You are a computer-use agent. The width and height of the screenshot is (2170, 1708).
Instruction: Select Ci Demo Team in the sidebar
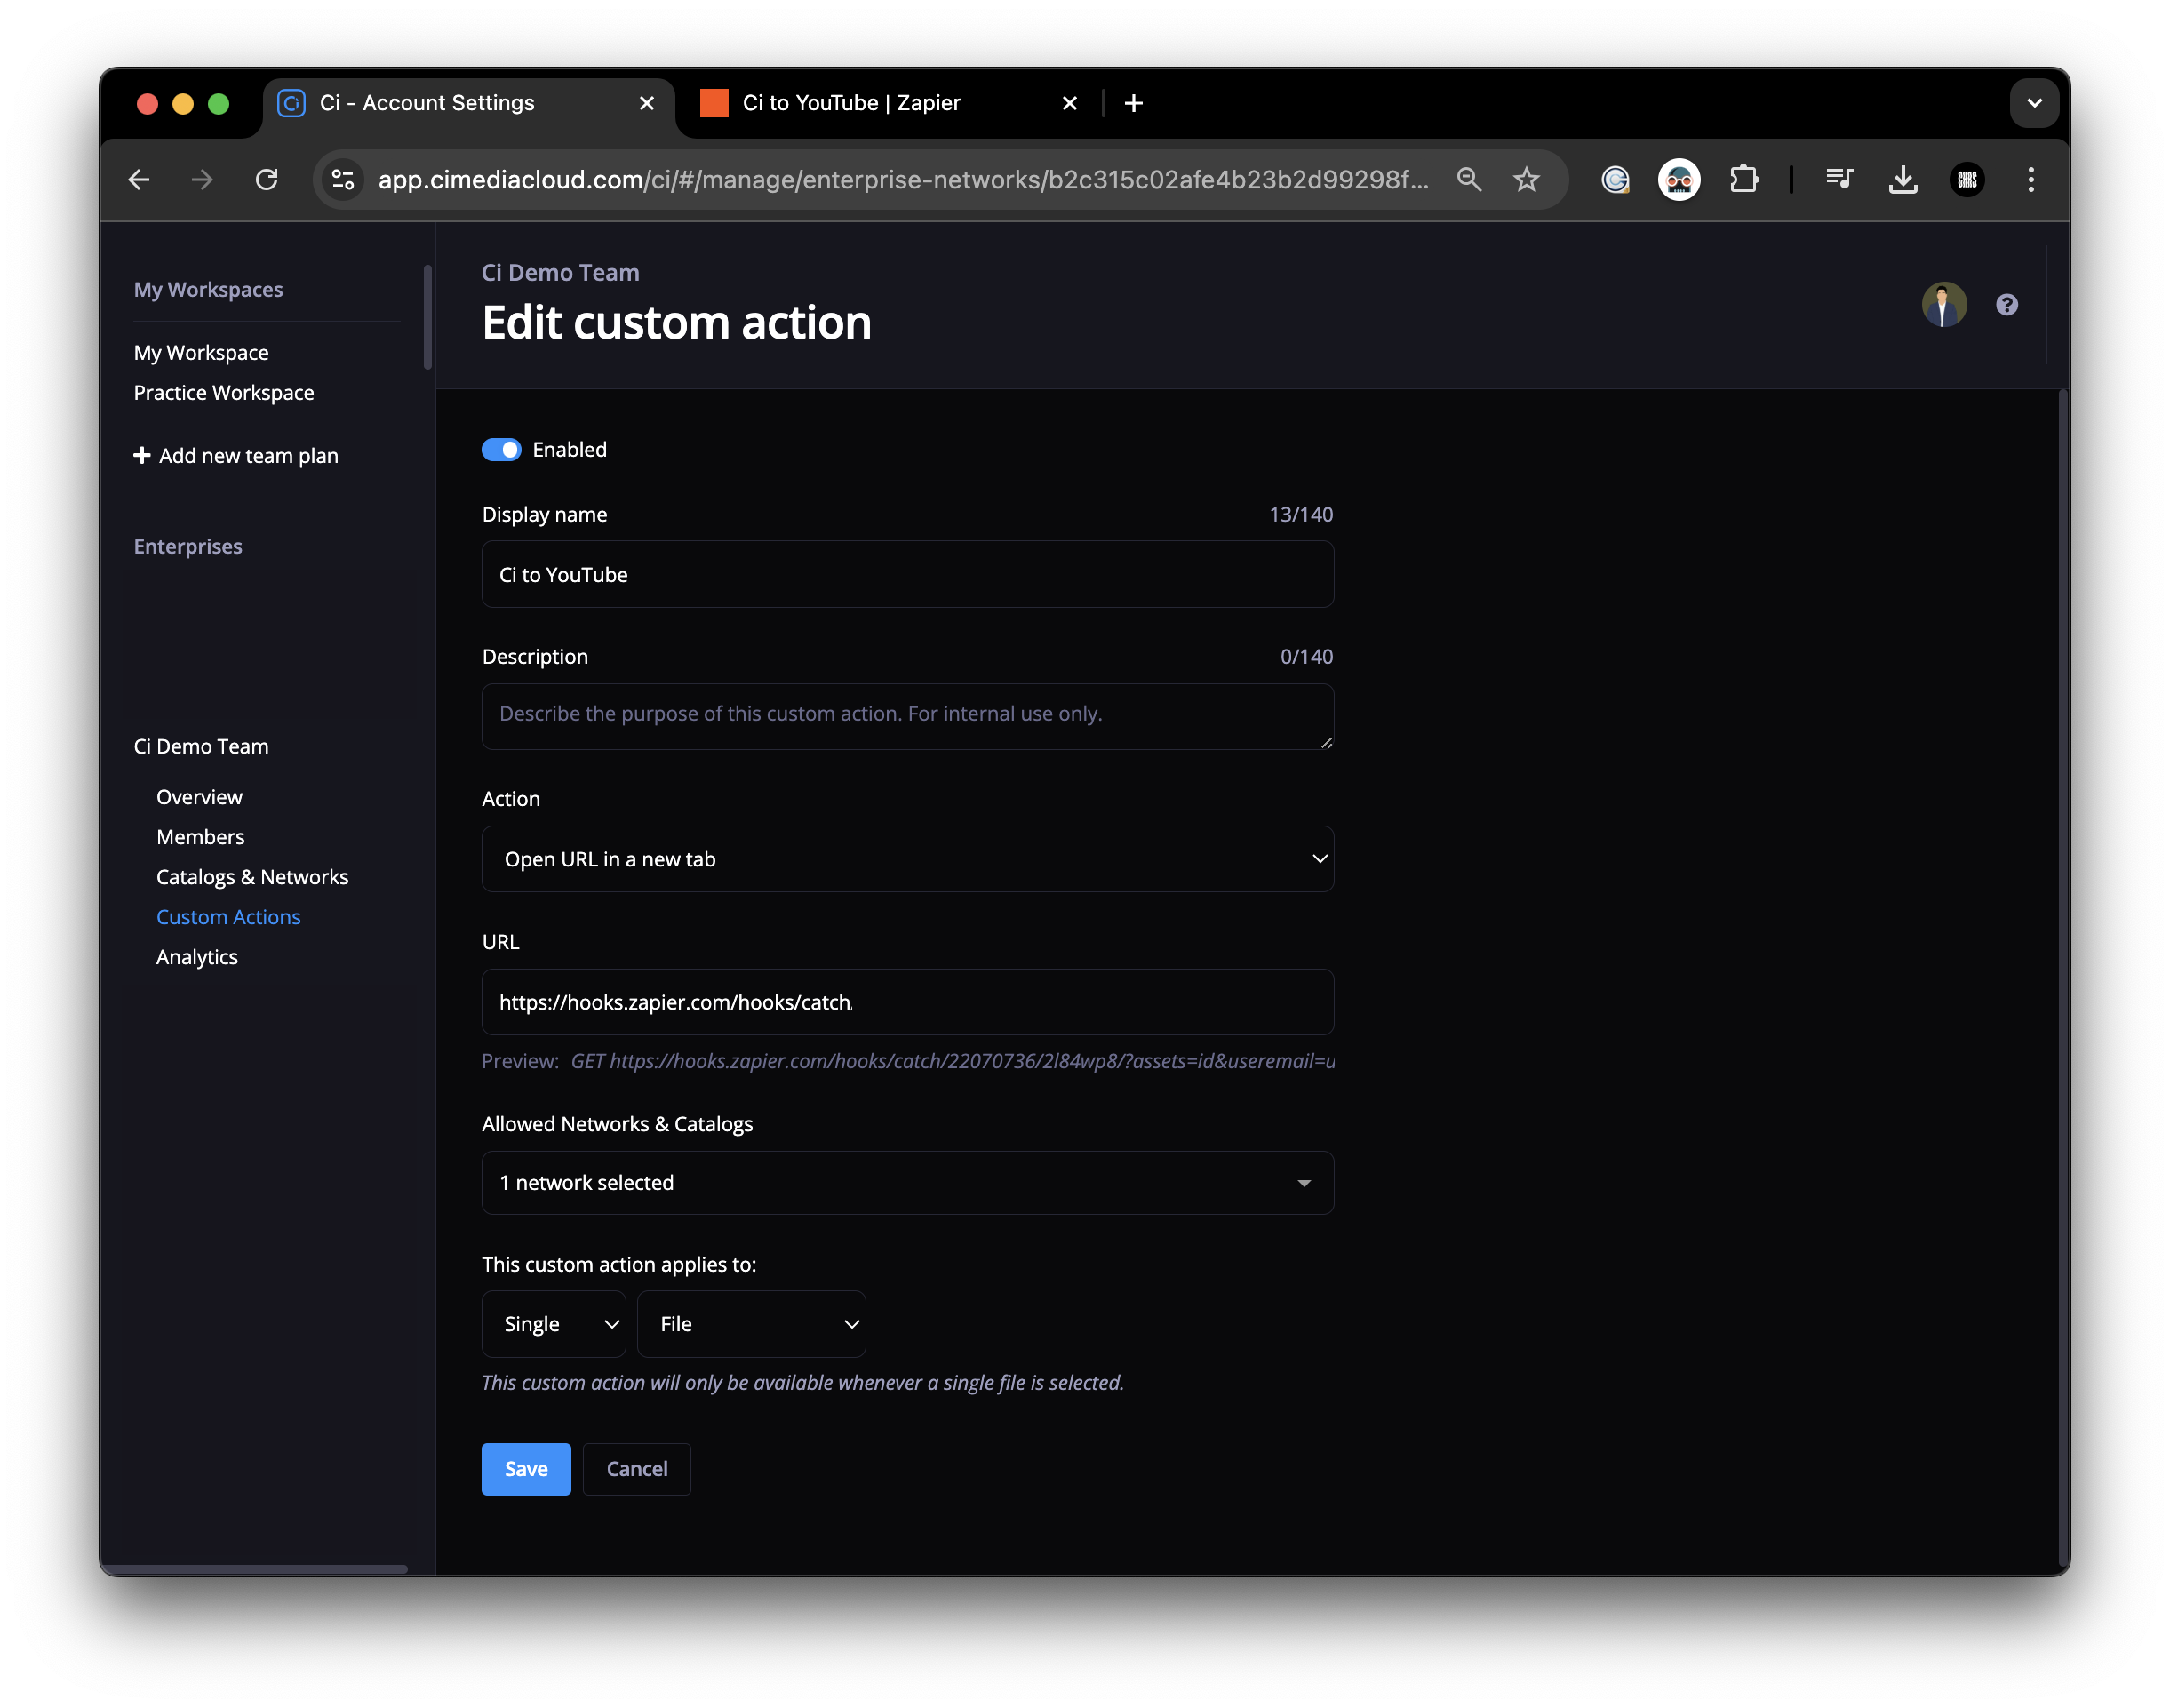click(x=201, y=747)
